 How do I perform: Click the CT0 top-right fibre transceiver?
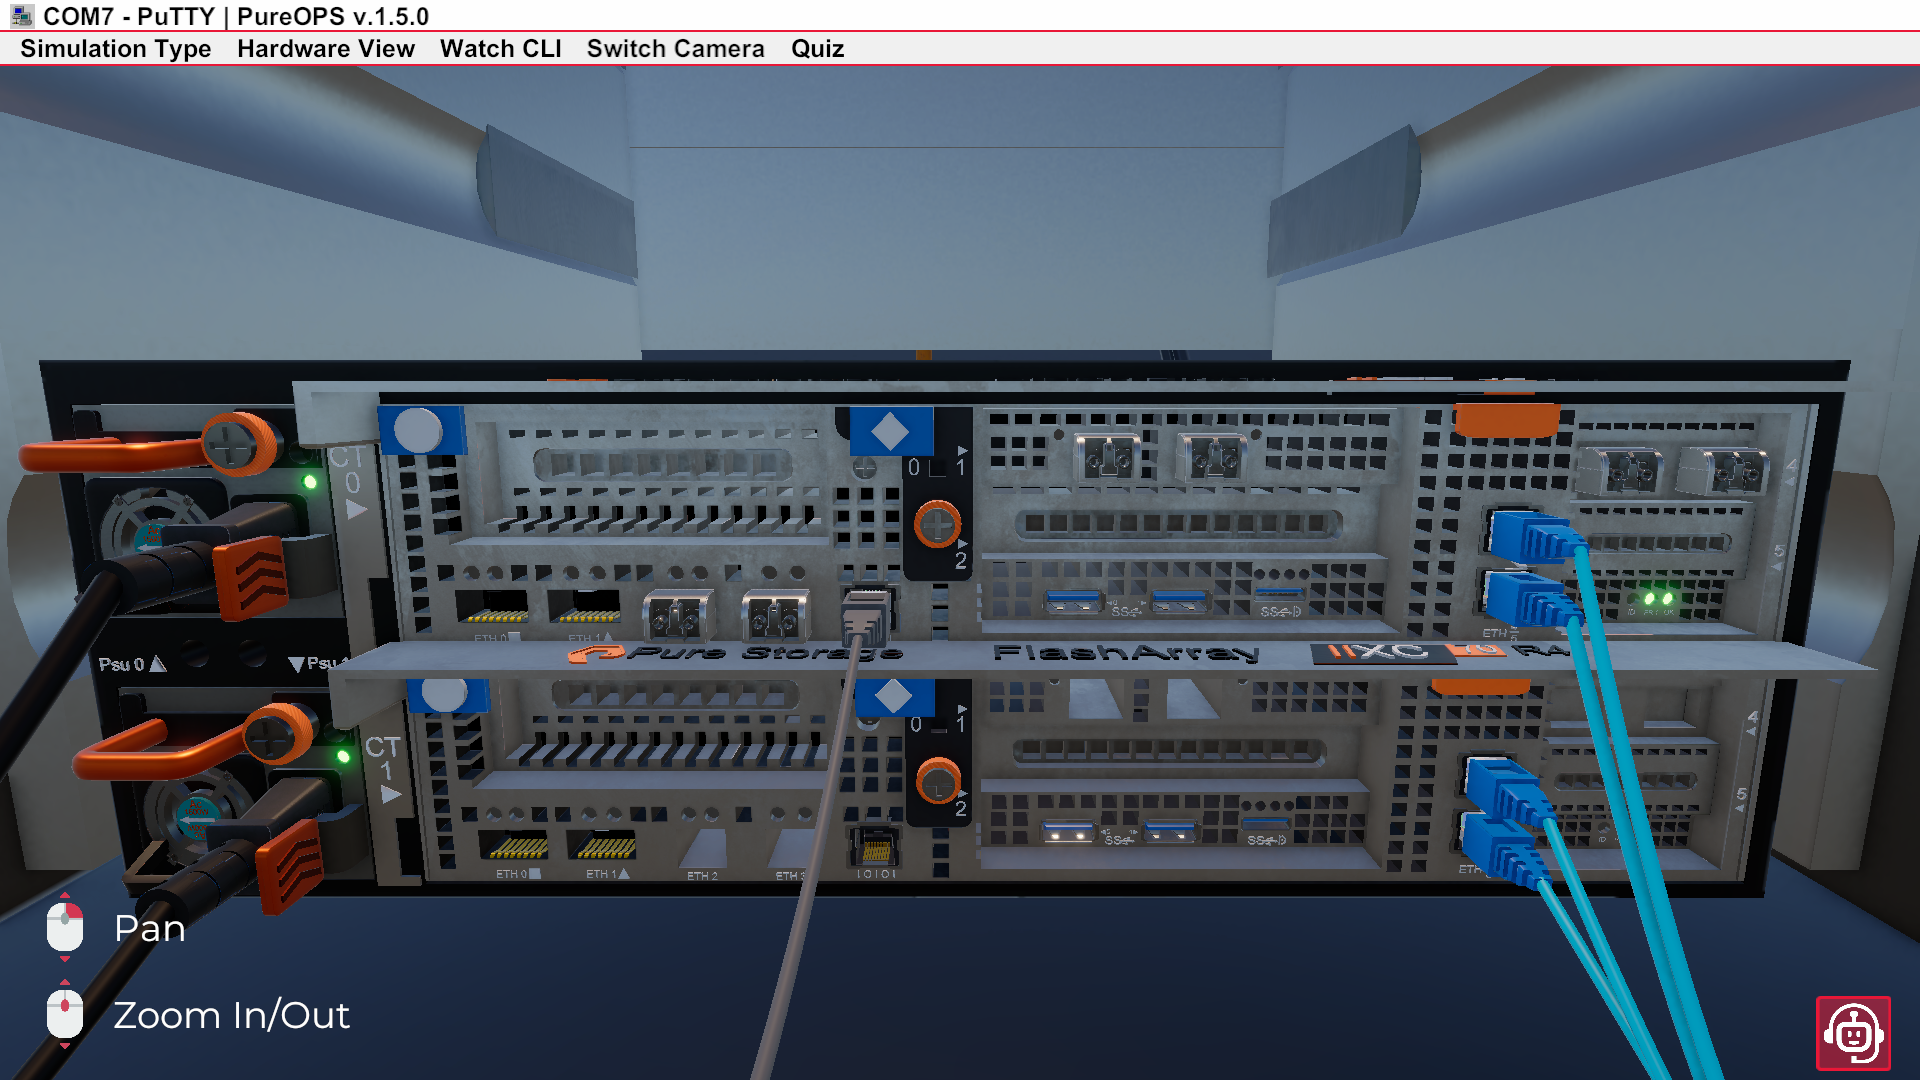point(1213,458)
